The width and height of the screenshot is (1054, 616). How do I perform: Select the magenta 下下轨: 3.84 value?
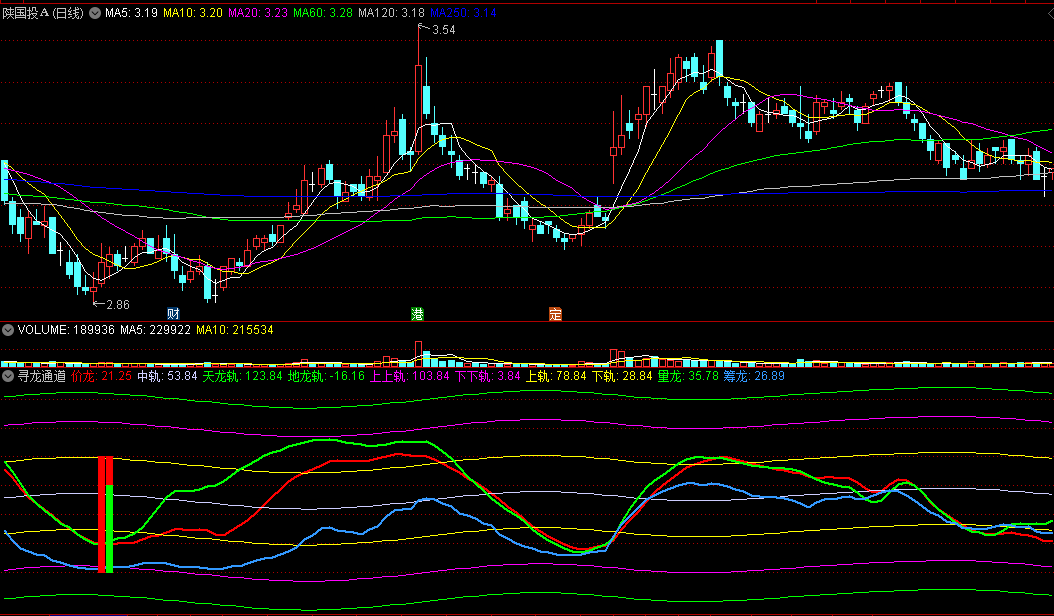point(487,376)
